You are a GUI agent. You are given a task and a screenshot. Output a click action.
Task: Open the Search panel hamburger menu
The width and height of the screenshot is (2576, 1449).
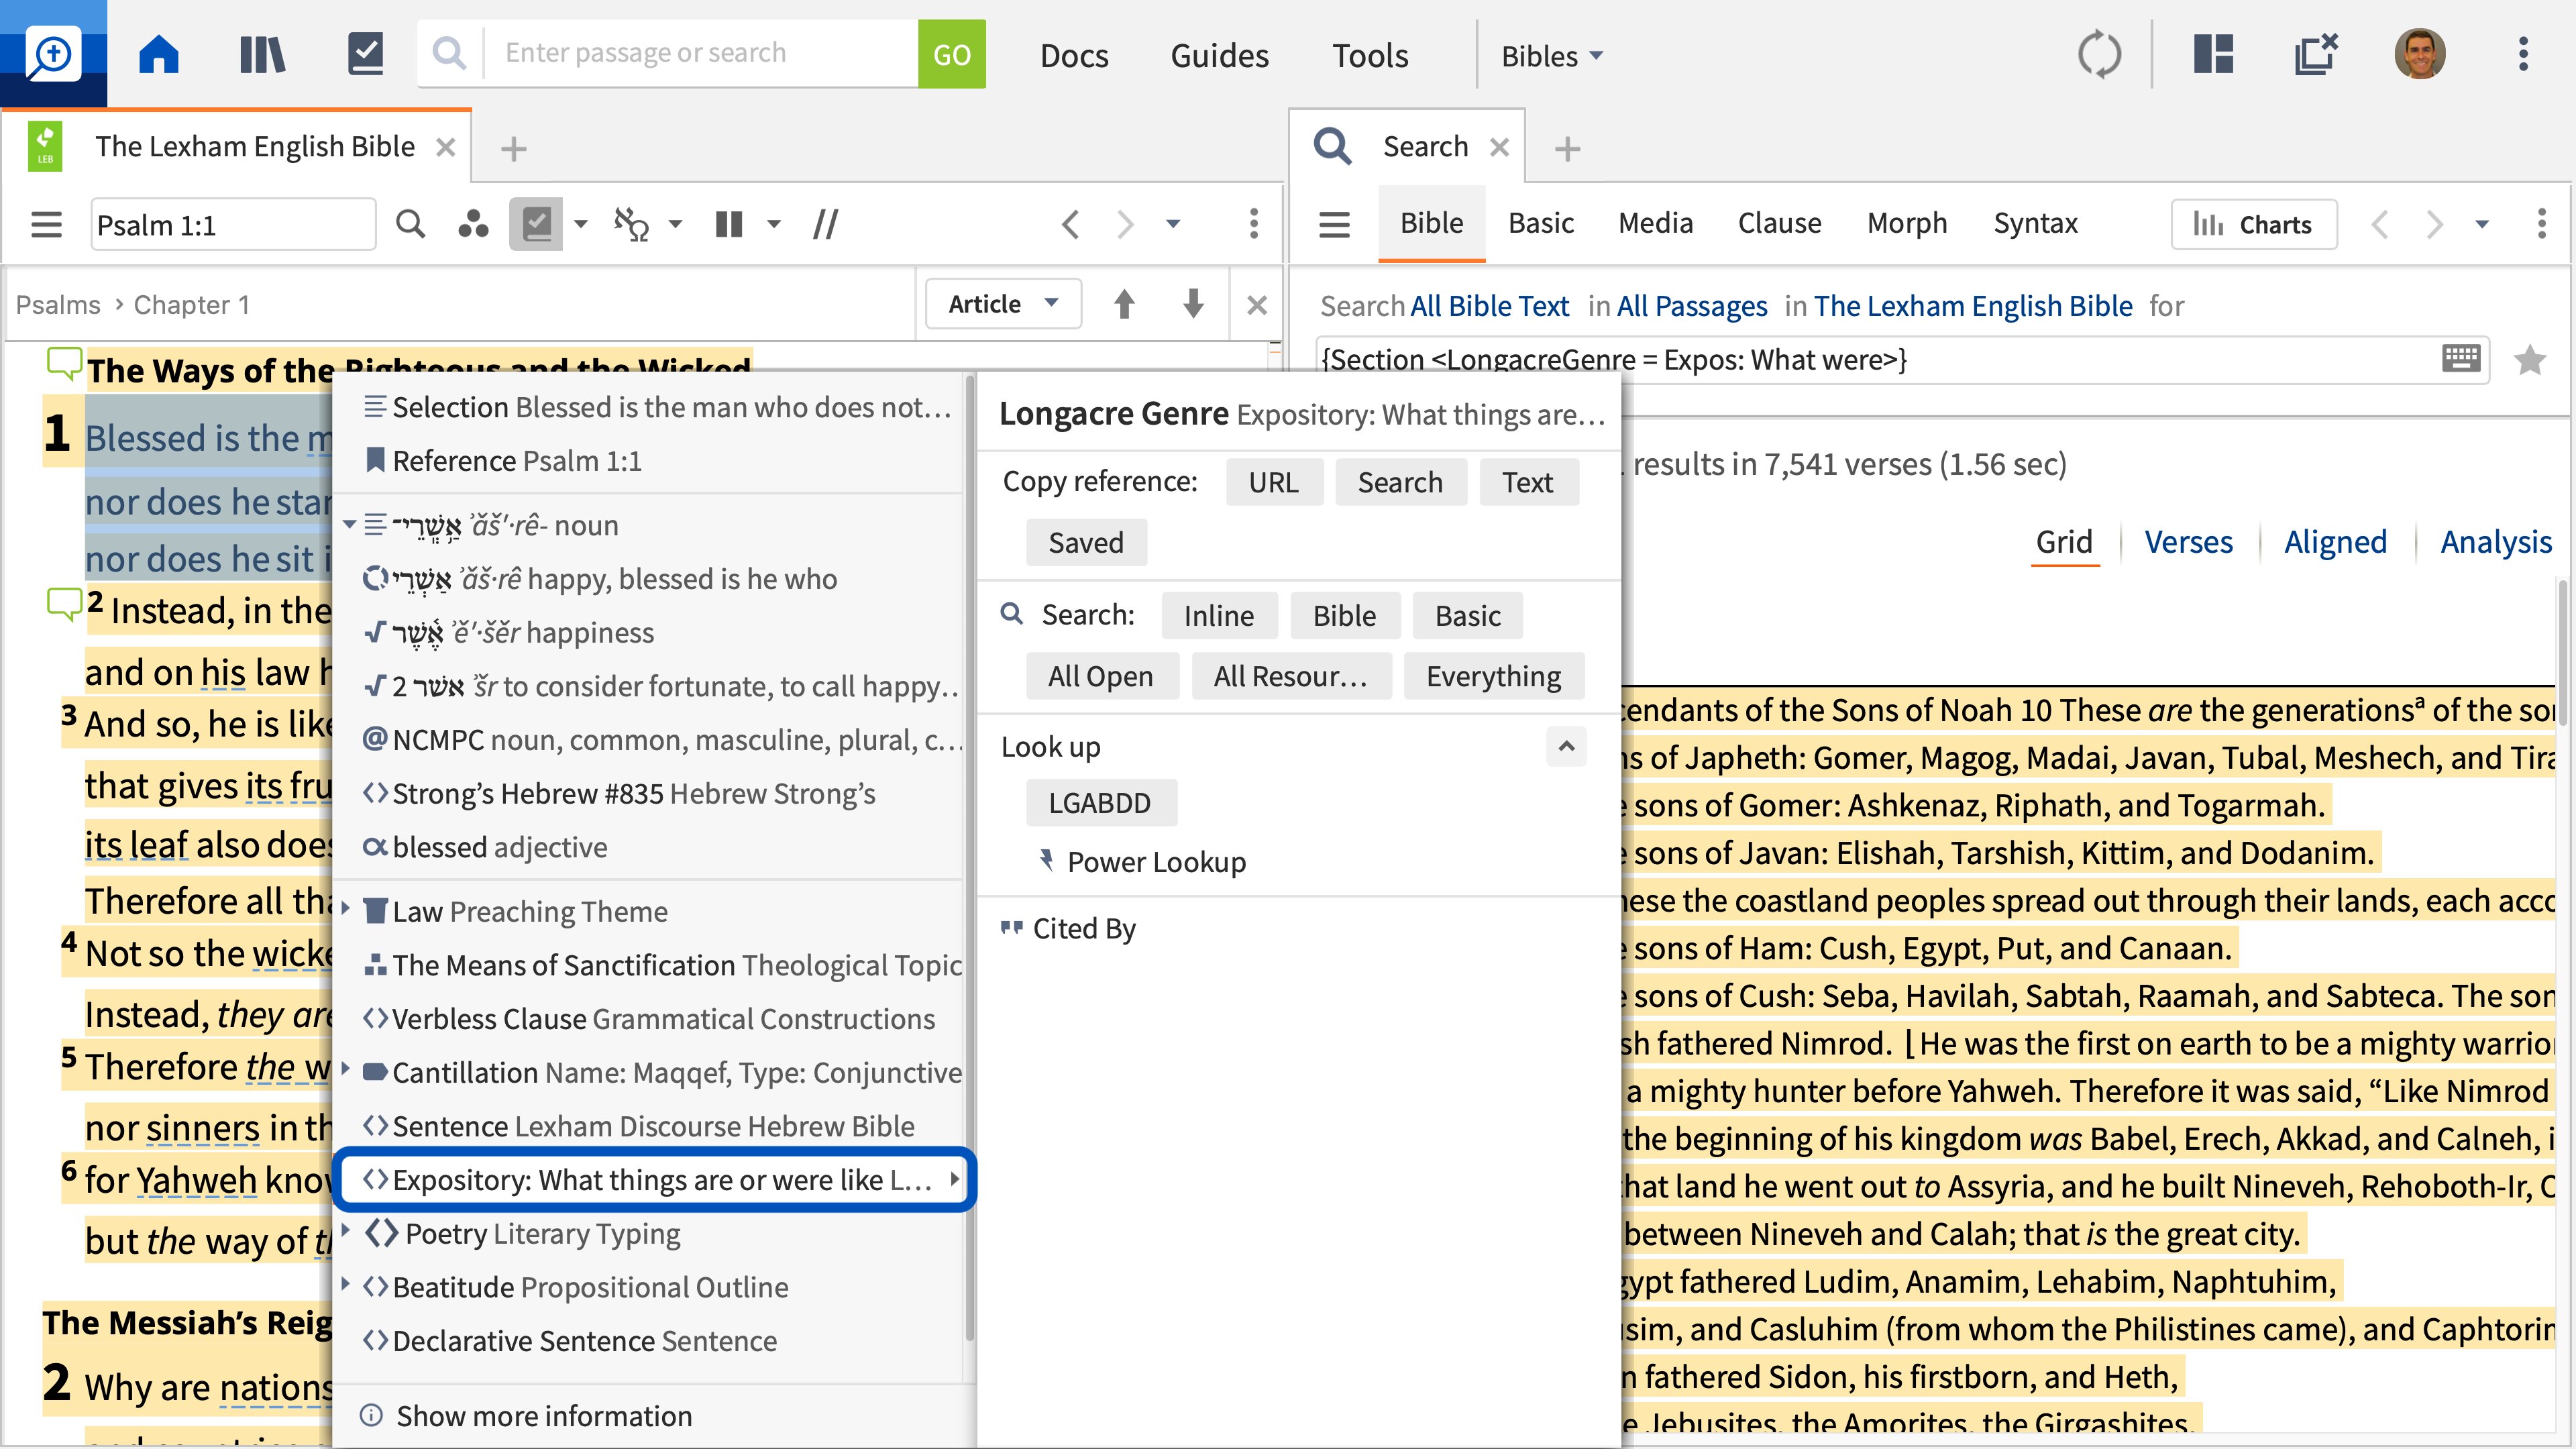click(x=1334, y=224)
